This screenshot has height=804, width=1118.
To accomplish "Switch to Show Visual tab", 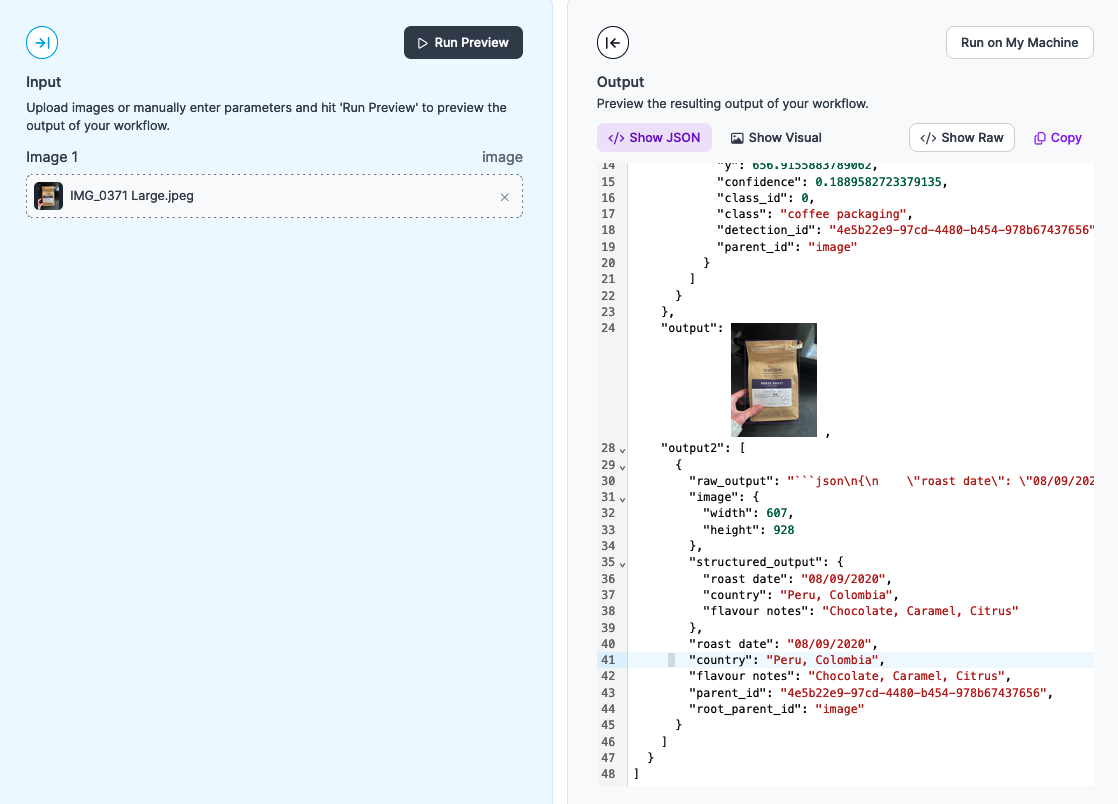I will point(776,138).
